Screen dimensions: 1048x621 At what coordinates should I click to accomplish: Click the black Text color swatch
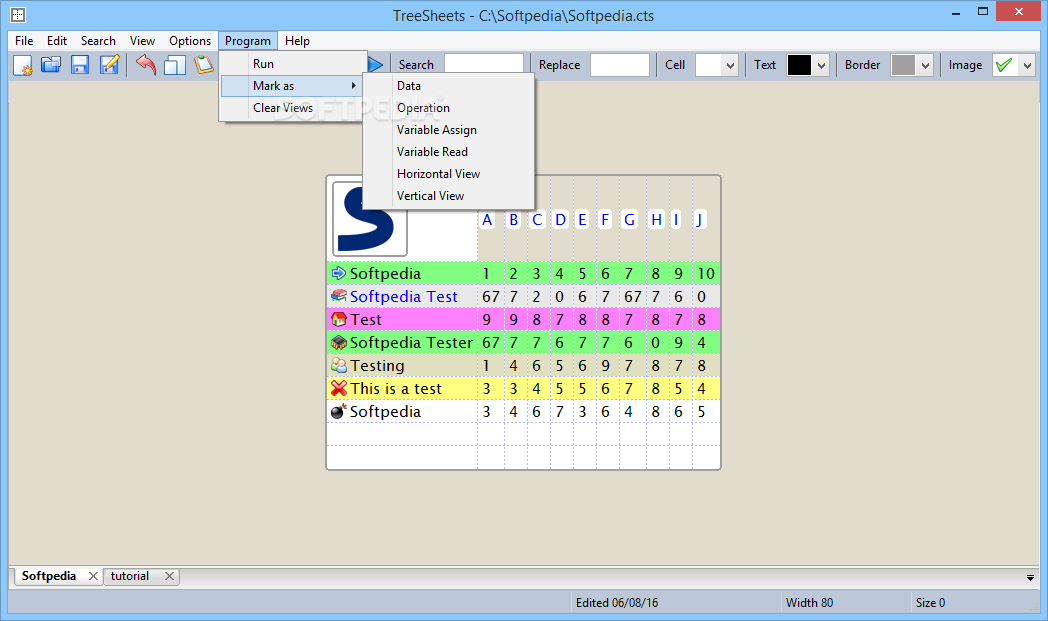pyautogui.click(x=799, y=66)
